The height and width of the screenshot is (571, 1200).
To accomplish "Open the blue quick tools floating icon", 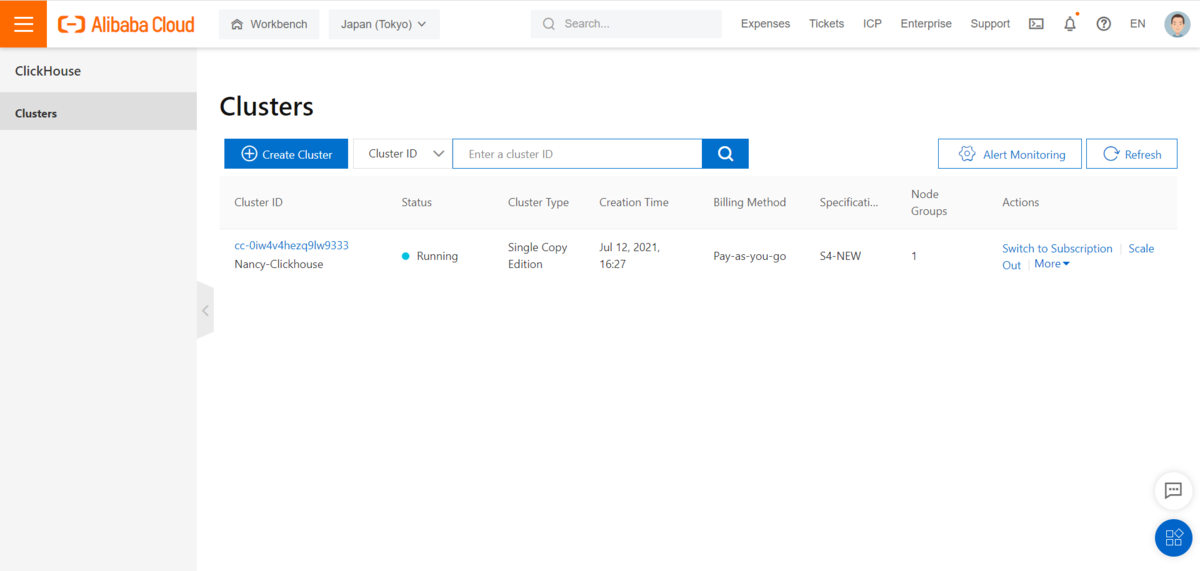I will (x=1173, y=538).
